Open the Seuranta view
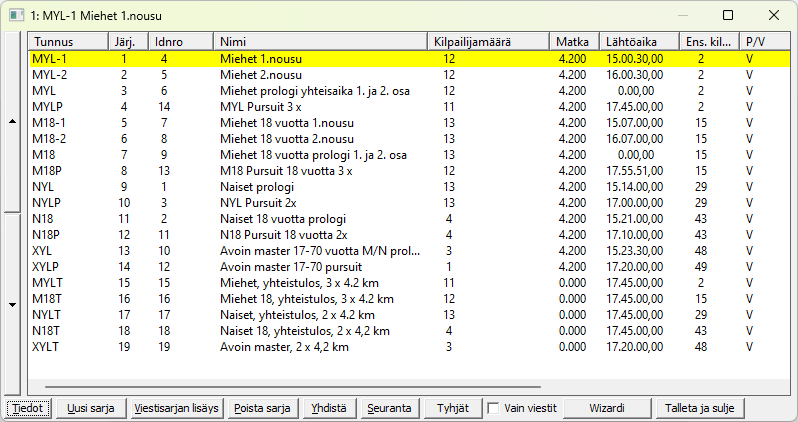The height and width of the screenshot is (422, 798). pyautogui.click(x=389, y=409)
